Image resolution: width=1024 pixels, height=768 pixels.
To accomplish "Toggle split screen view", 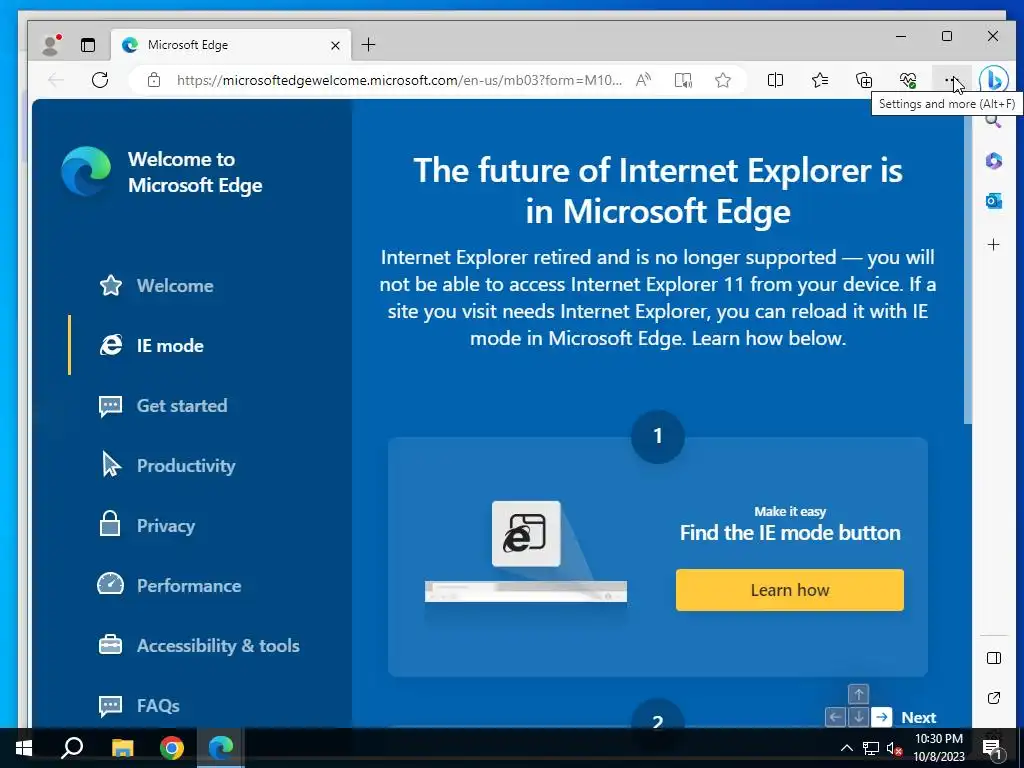I will coord(775,80).
